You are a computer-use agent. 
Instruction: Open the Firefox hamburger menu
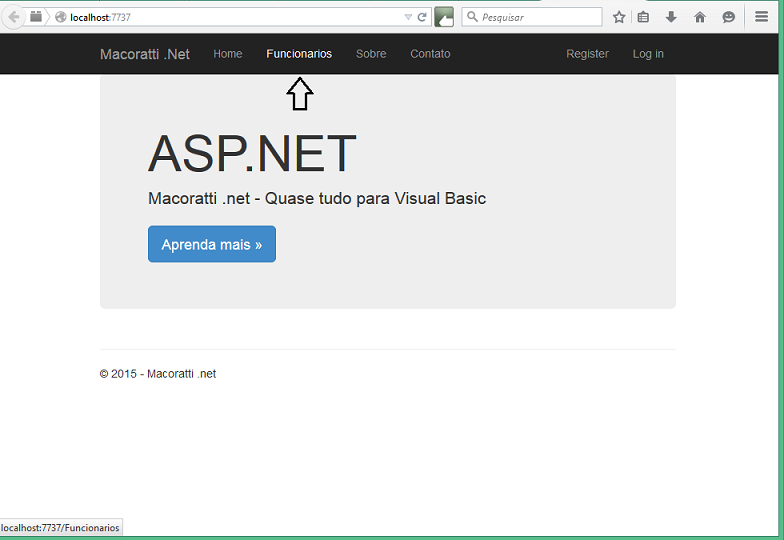[762, 17]
